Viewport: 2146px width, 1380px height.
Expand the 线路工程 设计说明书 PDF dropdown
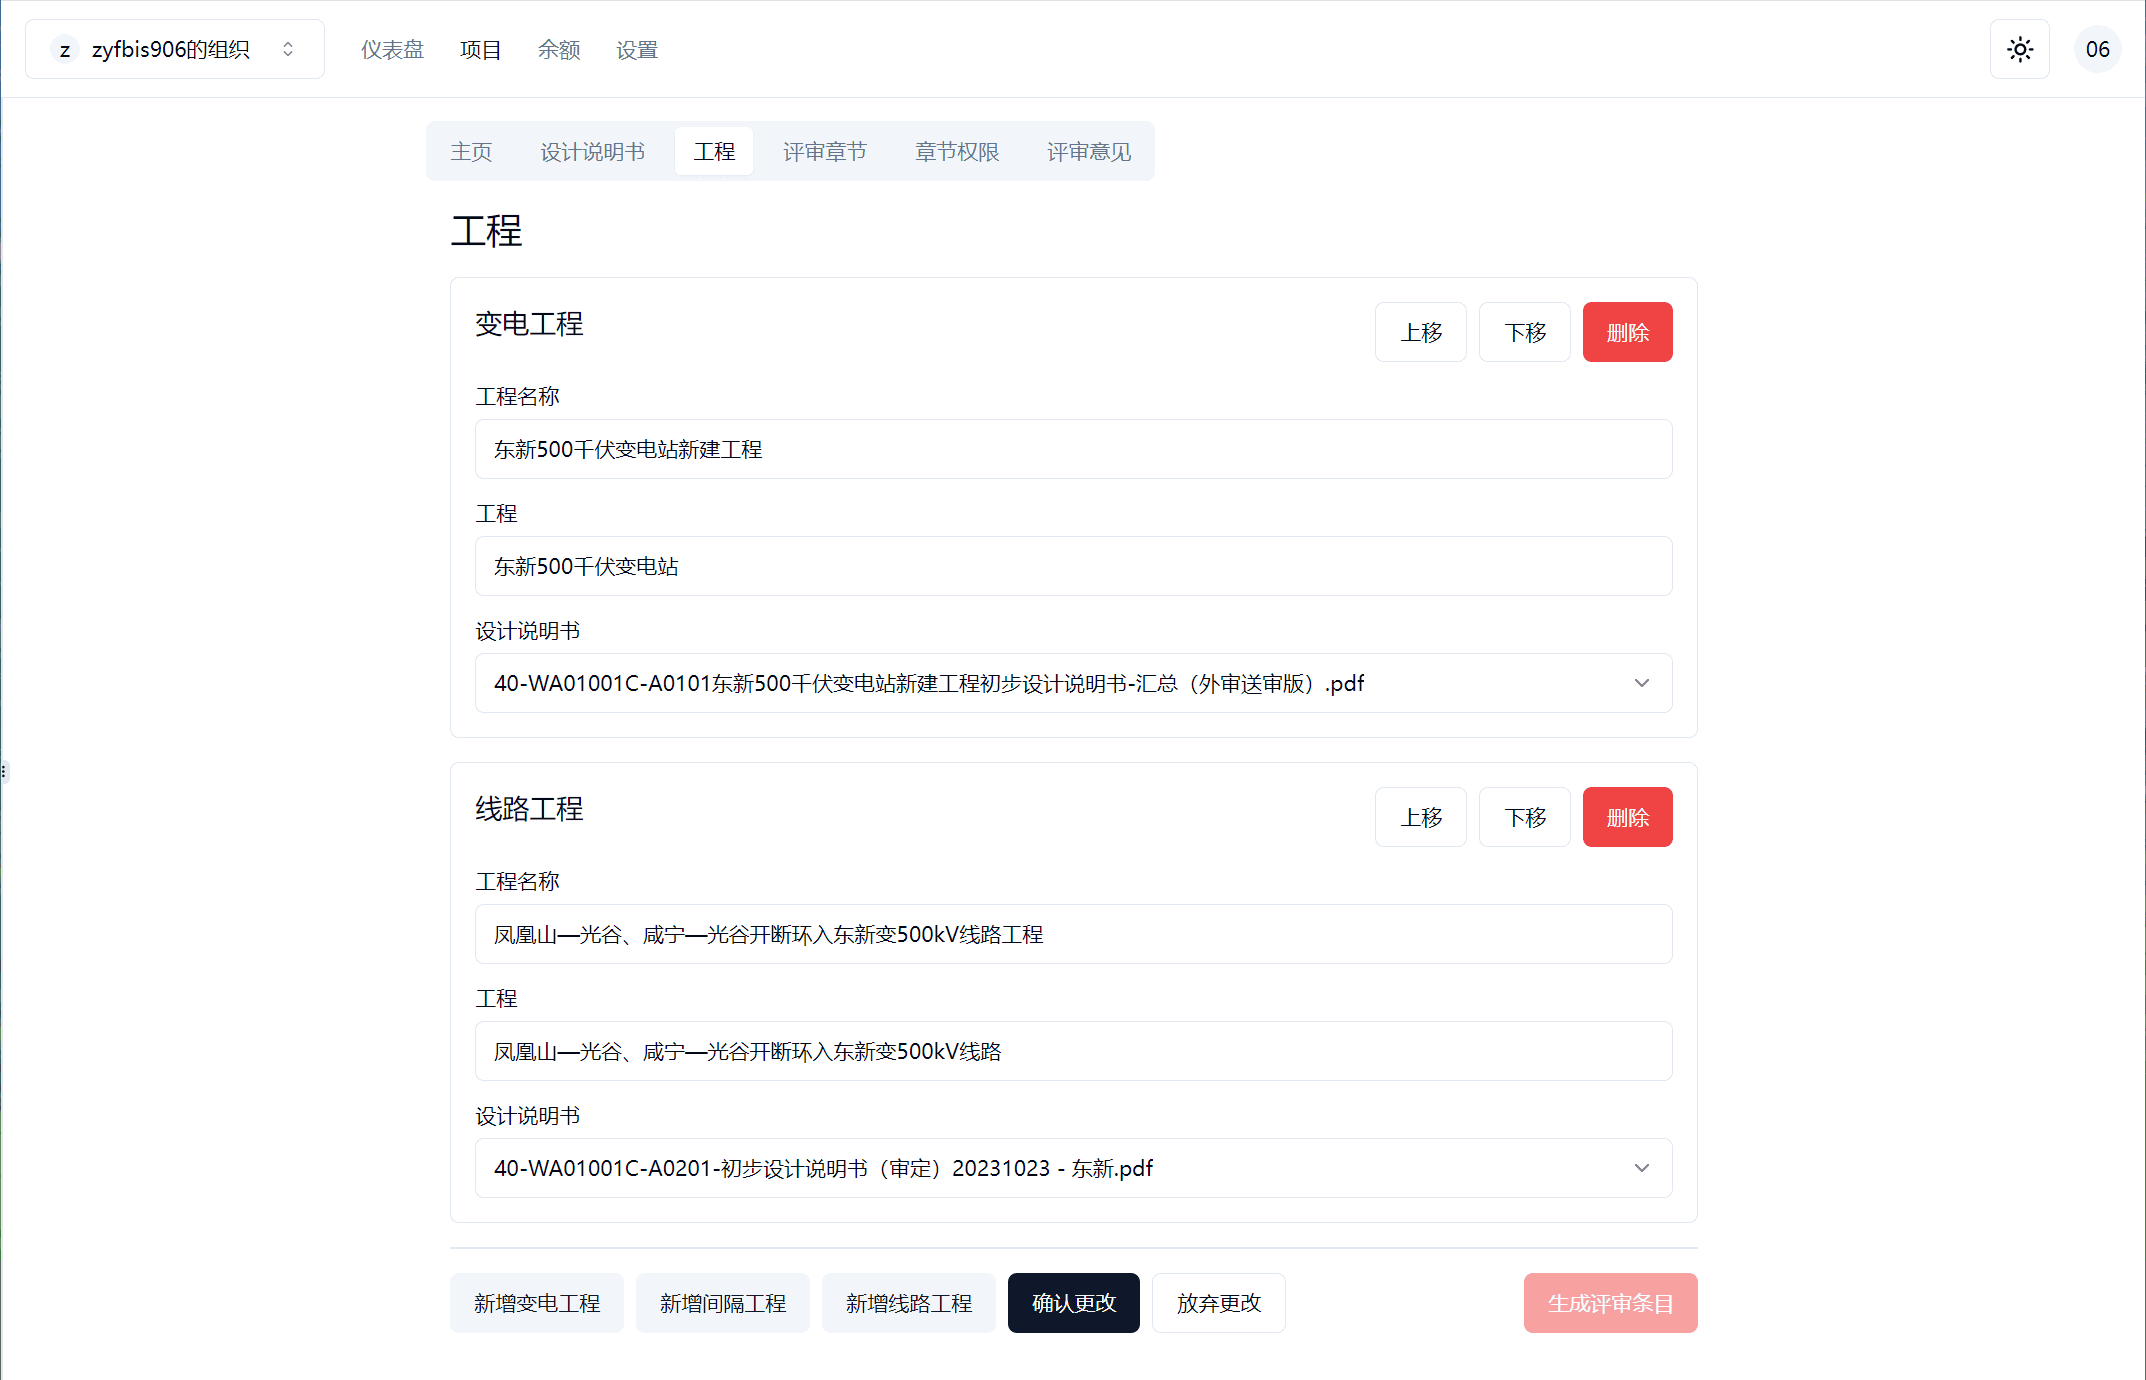[x=1073, y=1168]
